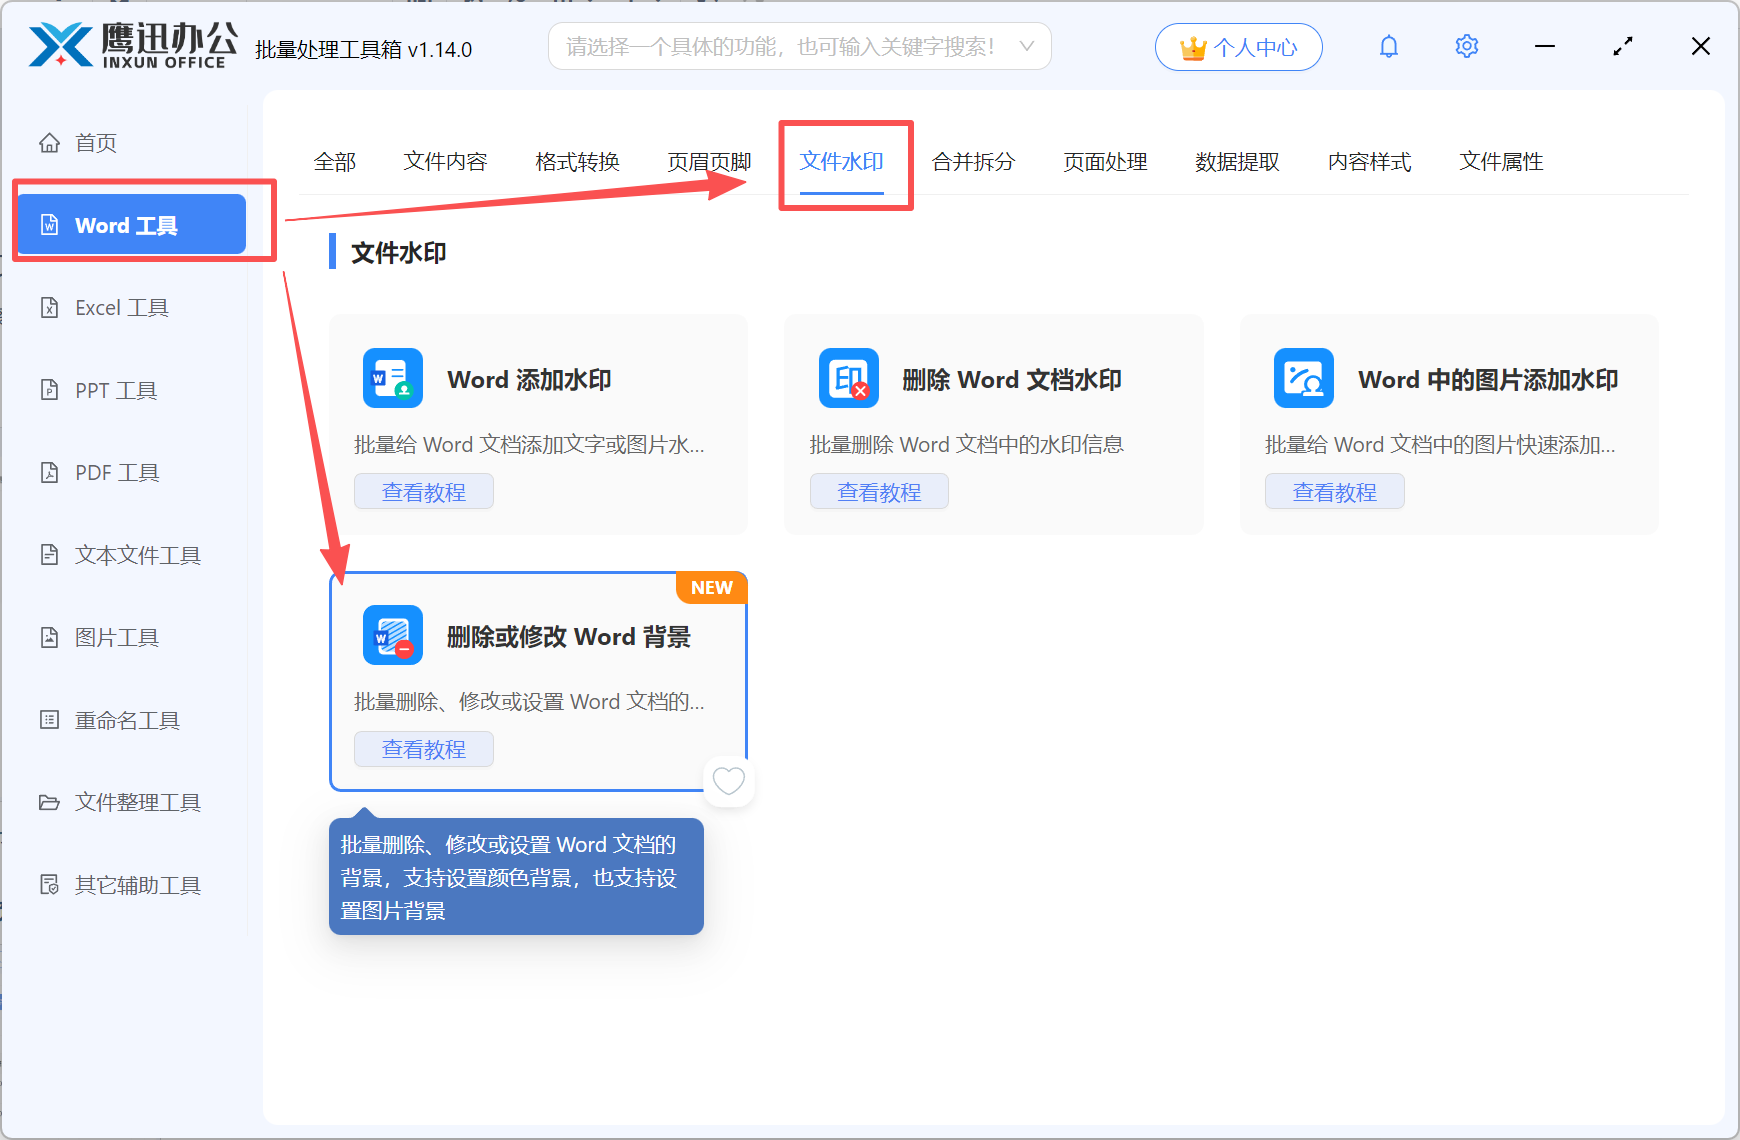
Task: Select the 全部 filter tab
Action: click(x=336, y=162)
